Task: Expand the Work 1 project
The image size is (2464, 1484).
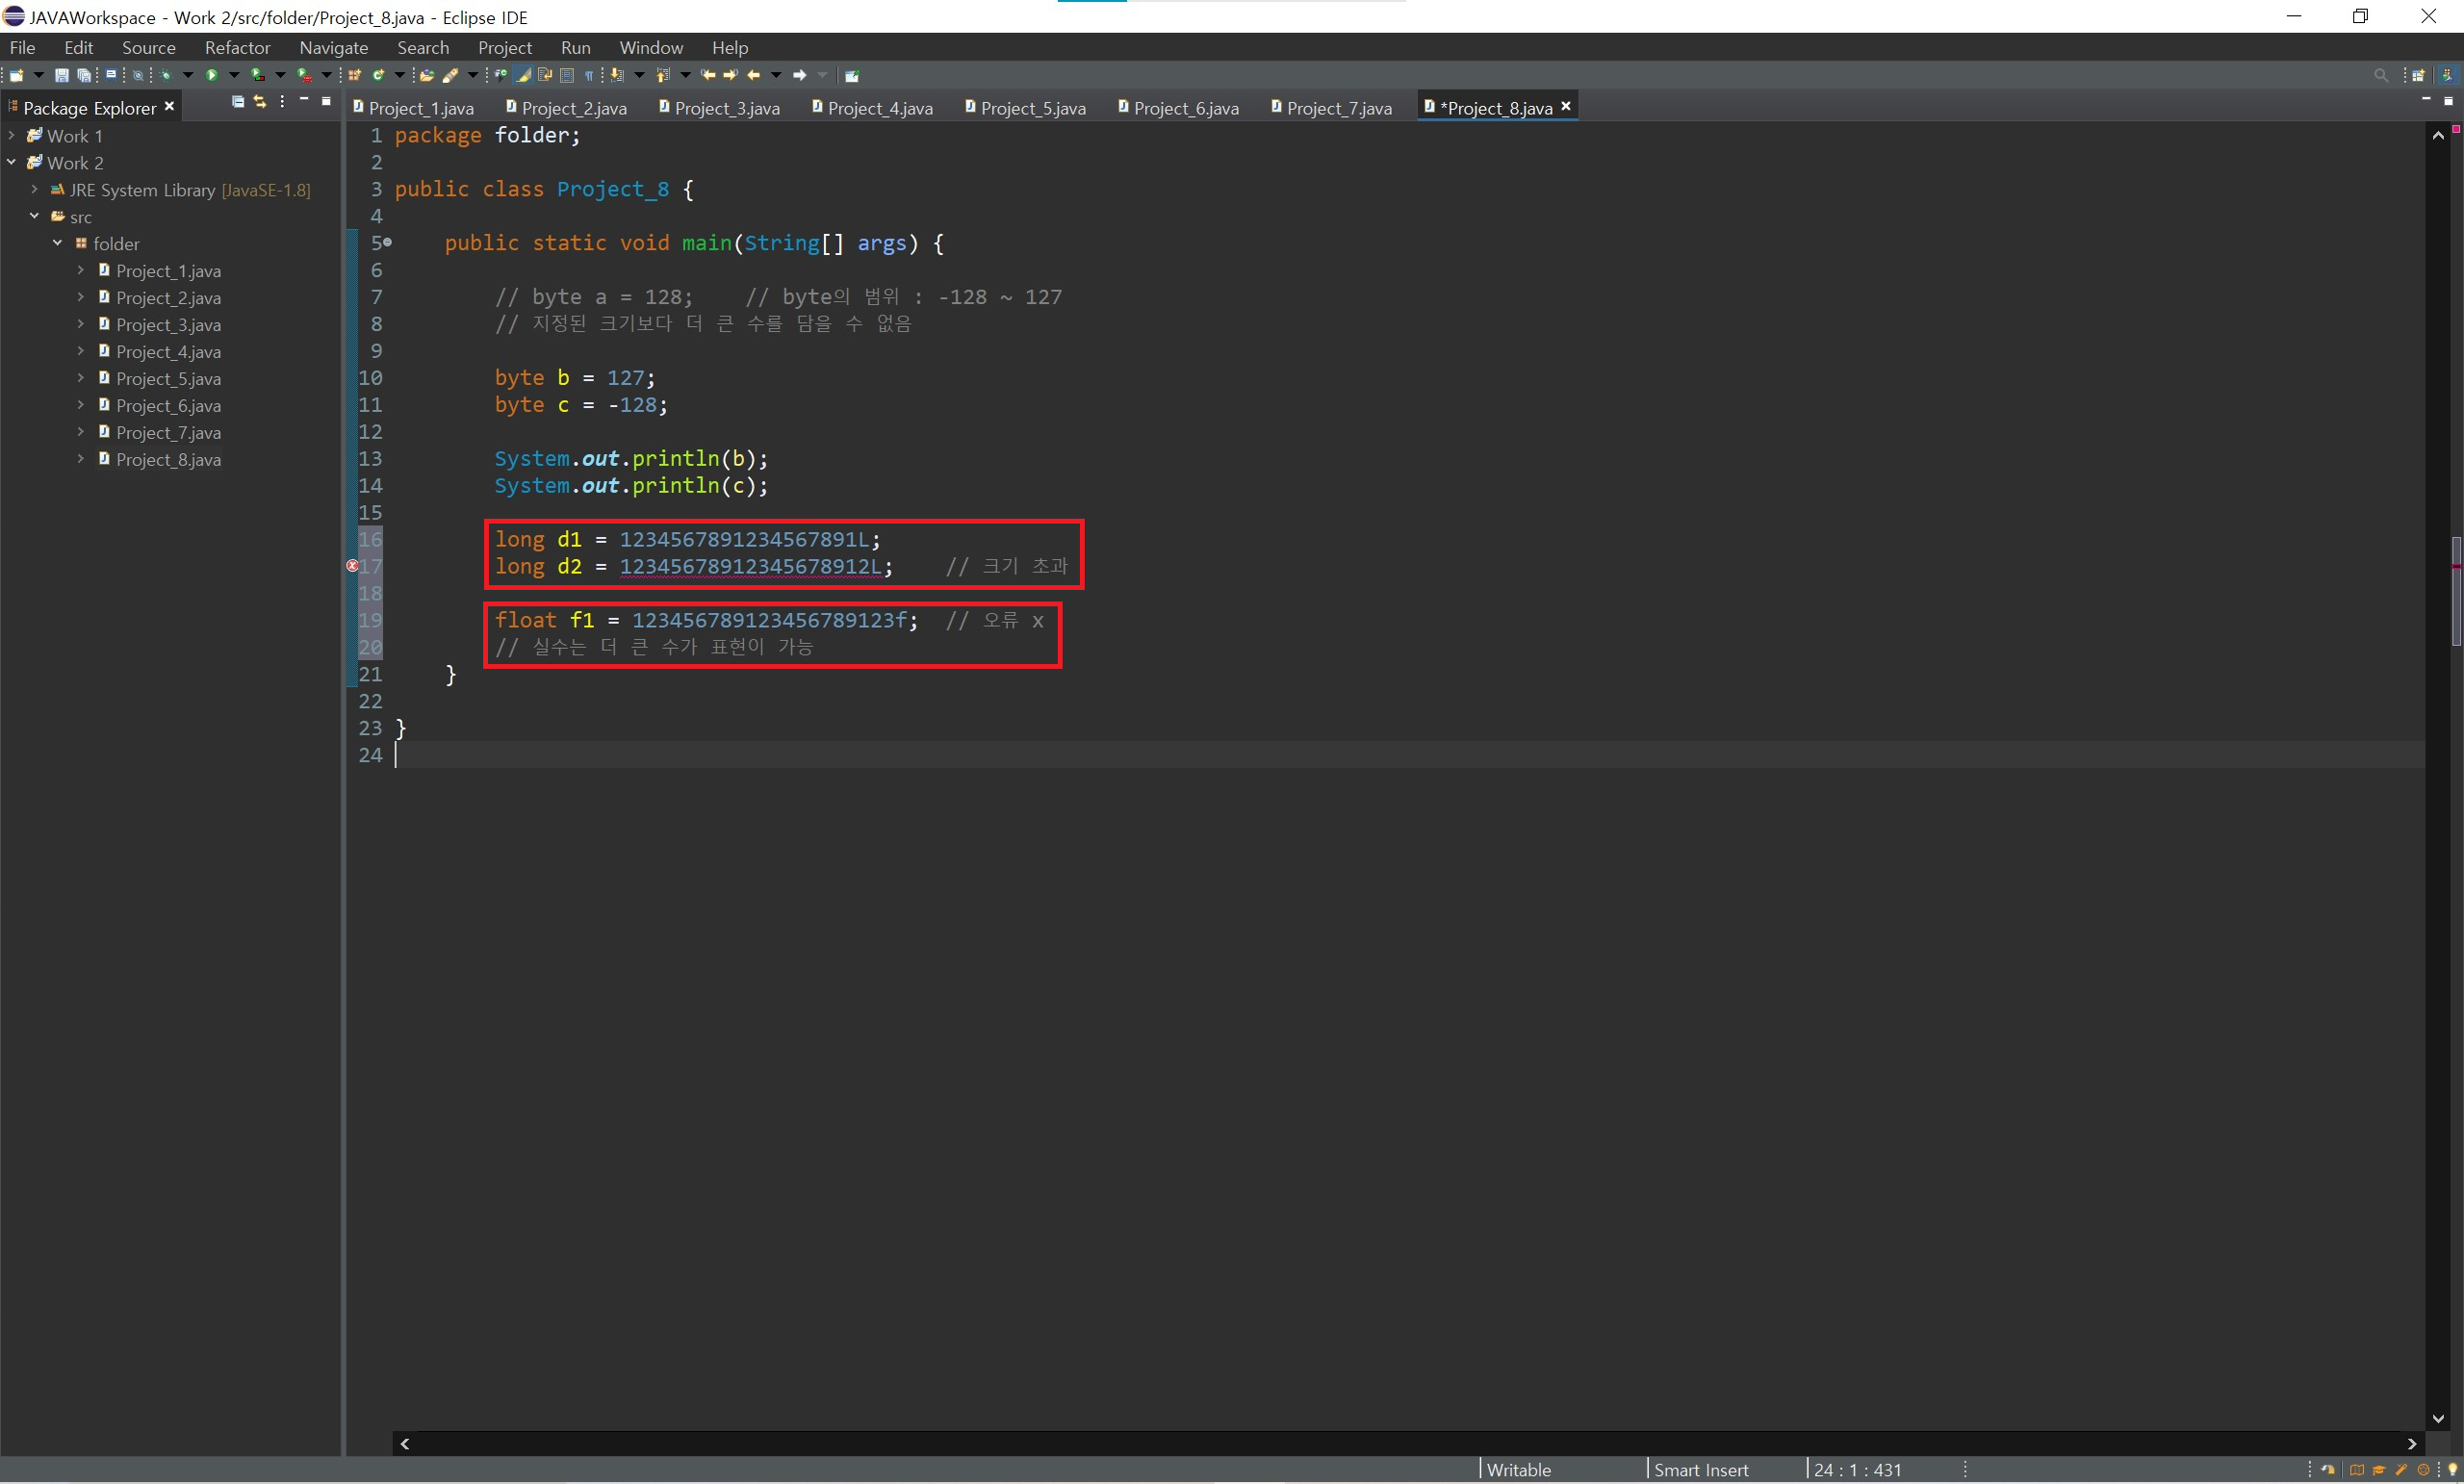Action: pos(11,135)
